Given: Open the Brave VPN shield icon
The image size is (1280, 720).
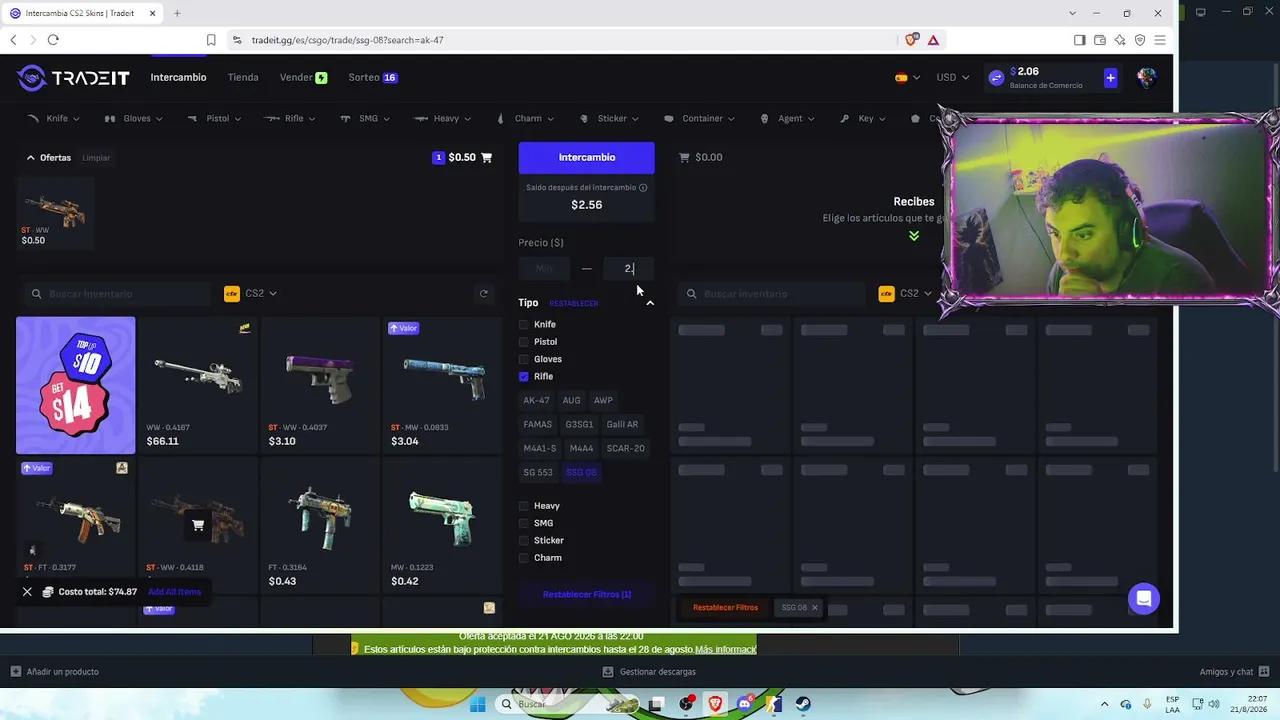Looking at the screenshot, I should (1140, 40).
